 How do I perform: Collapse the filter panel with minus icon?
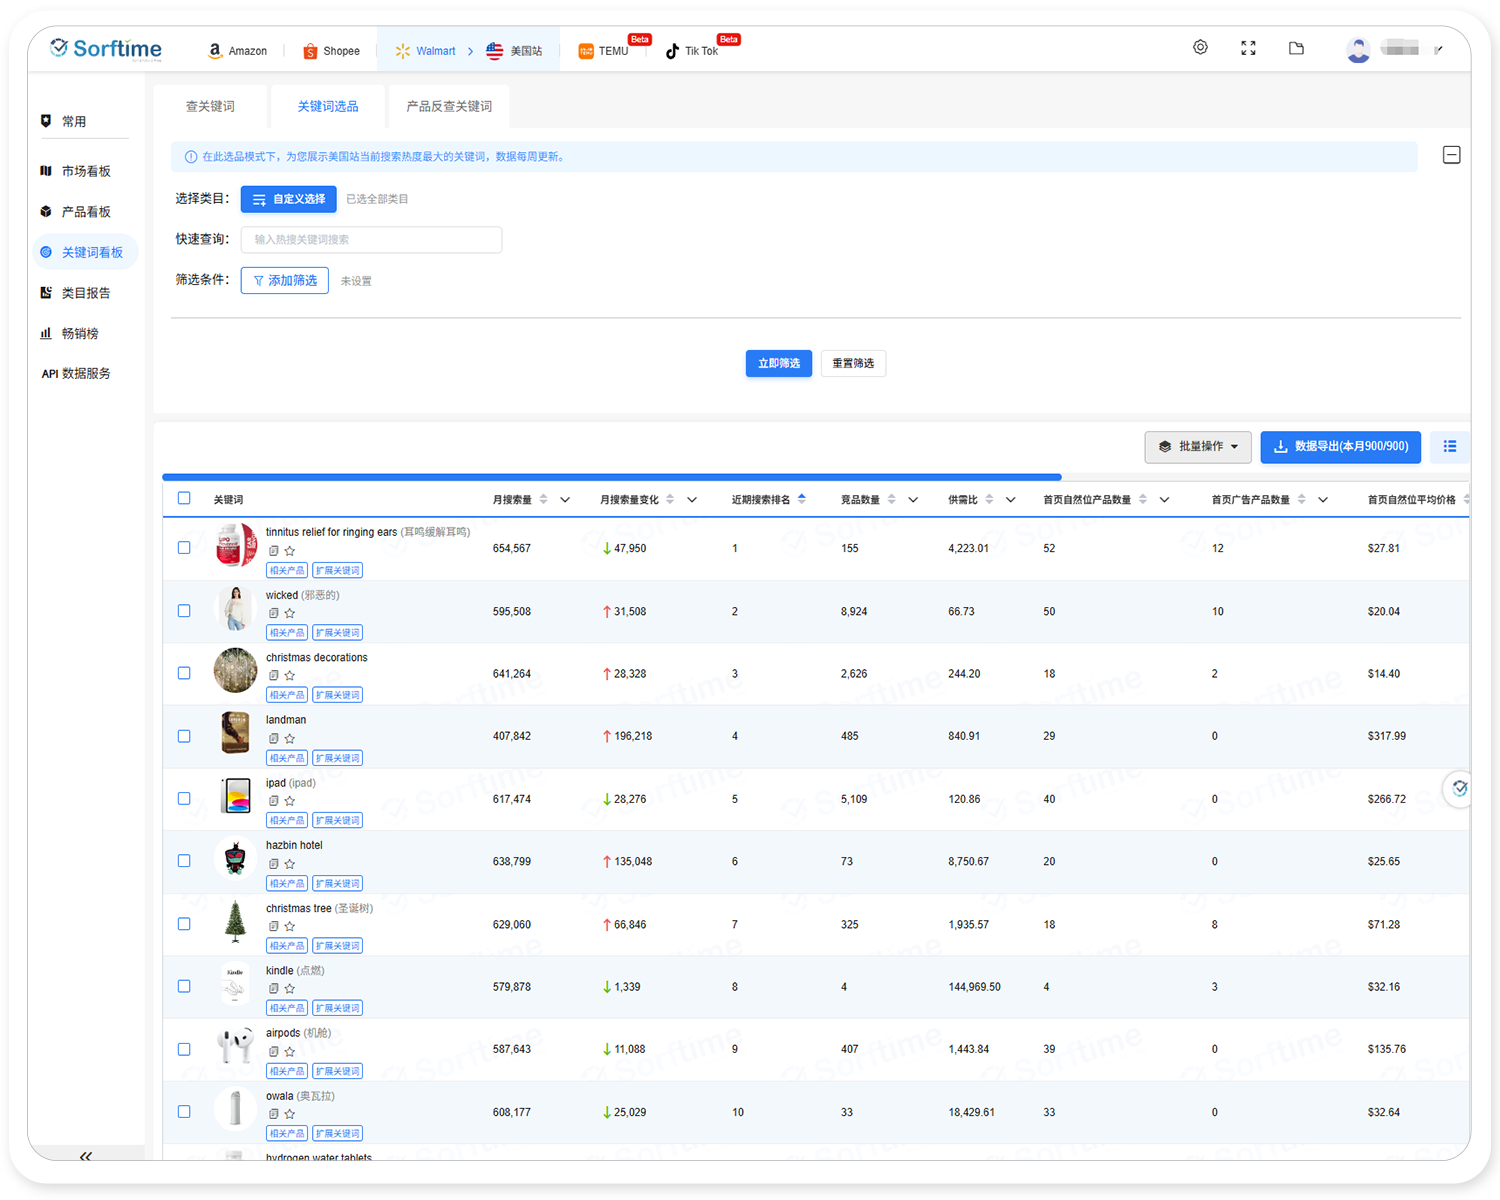coord(1451,155)
